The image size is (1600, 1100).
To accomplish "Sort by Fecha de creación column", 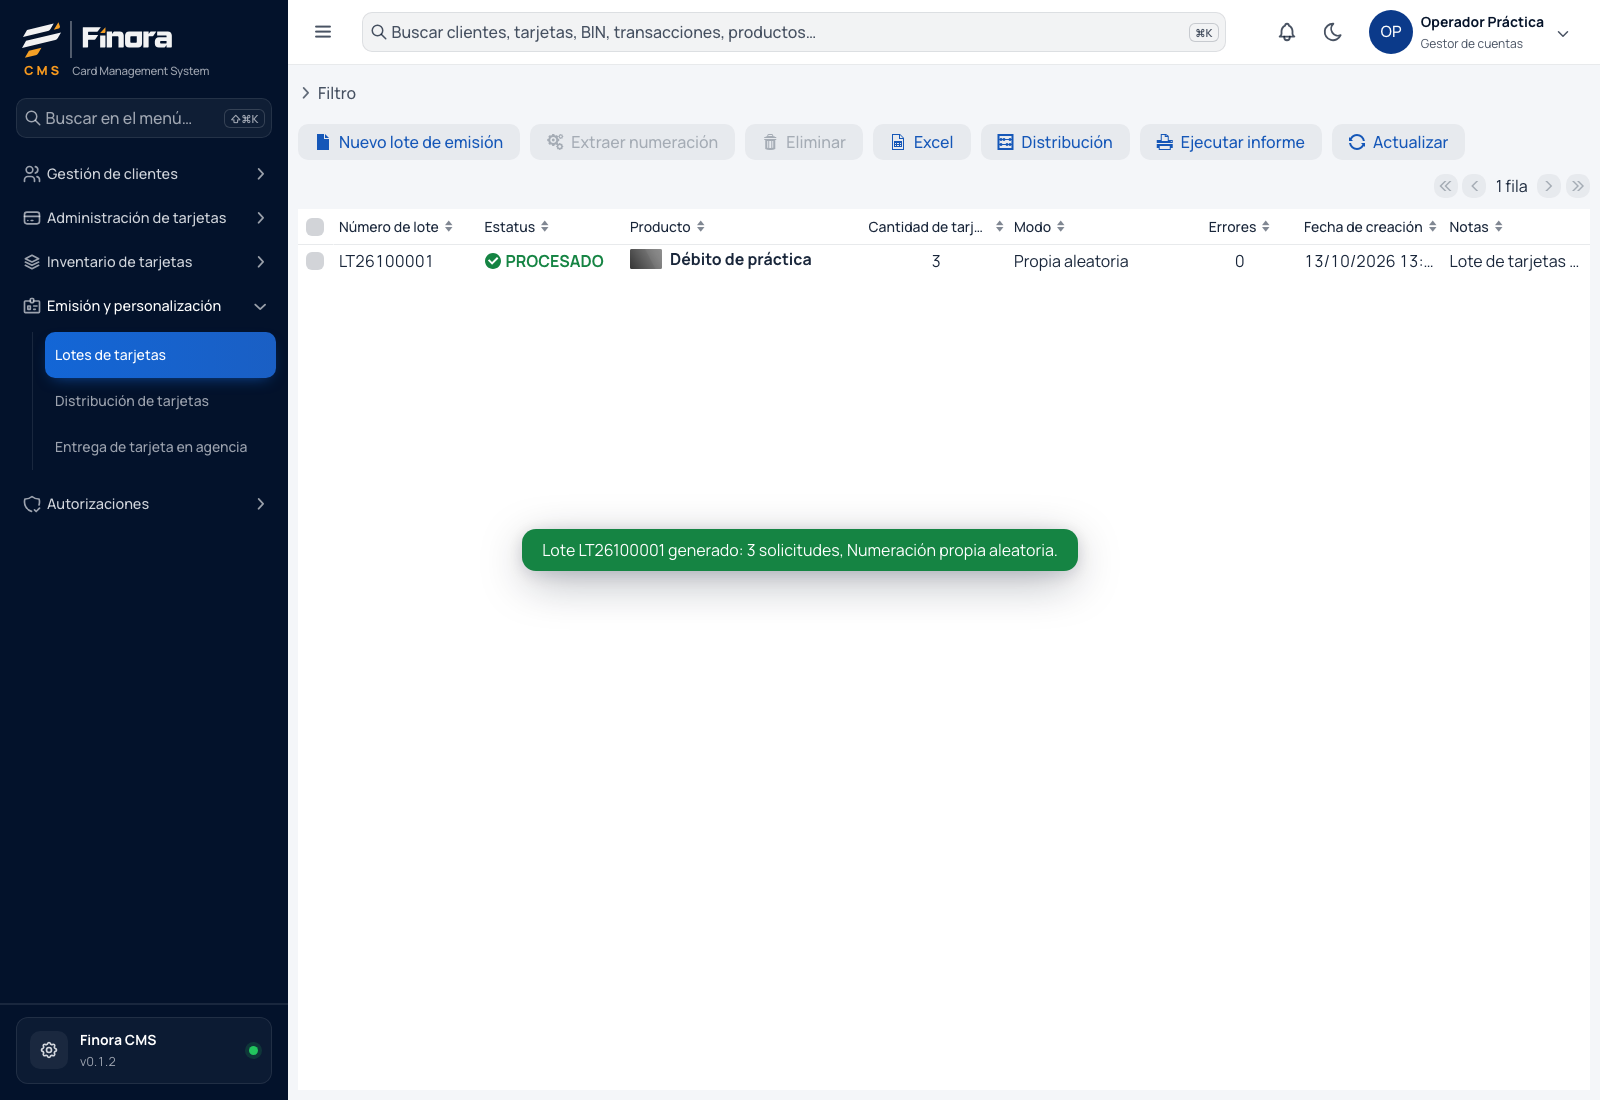I will (x=1432, y=227).
